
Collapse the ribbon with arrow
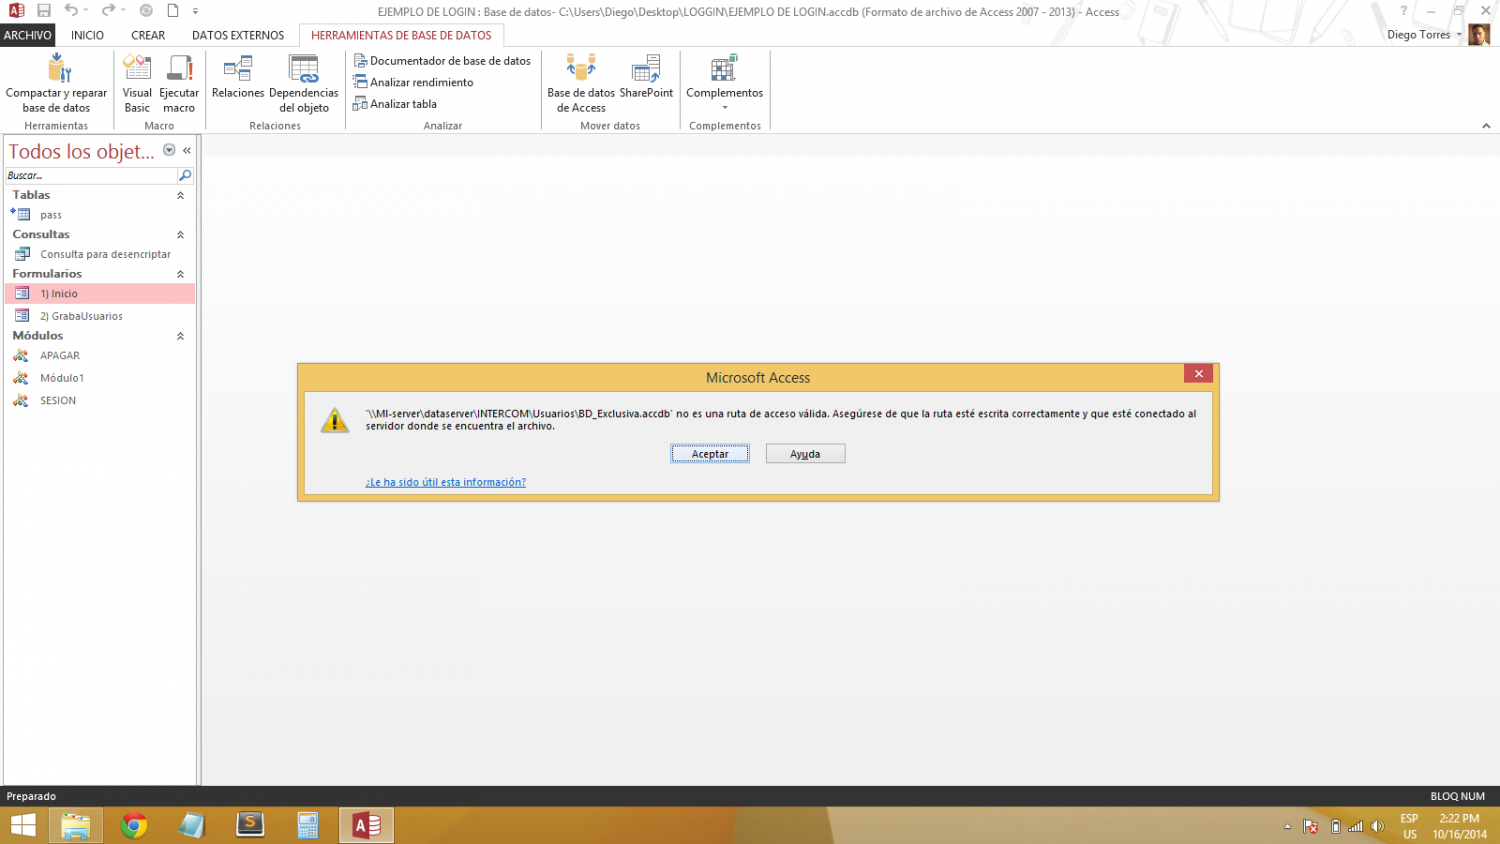pos(1486,126)
